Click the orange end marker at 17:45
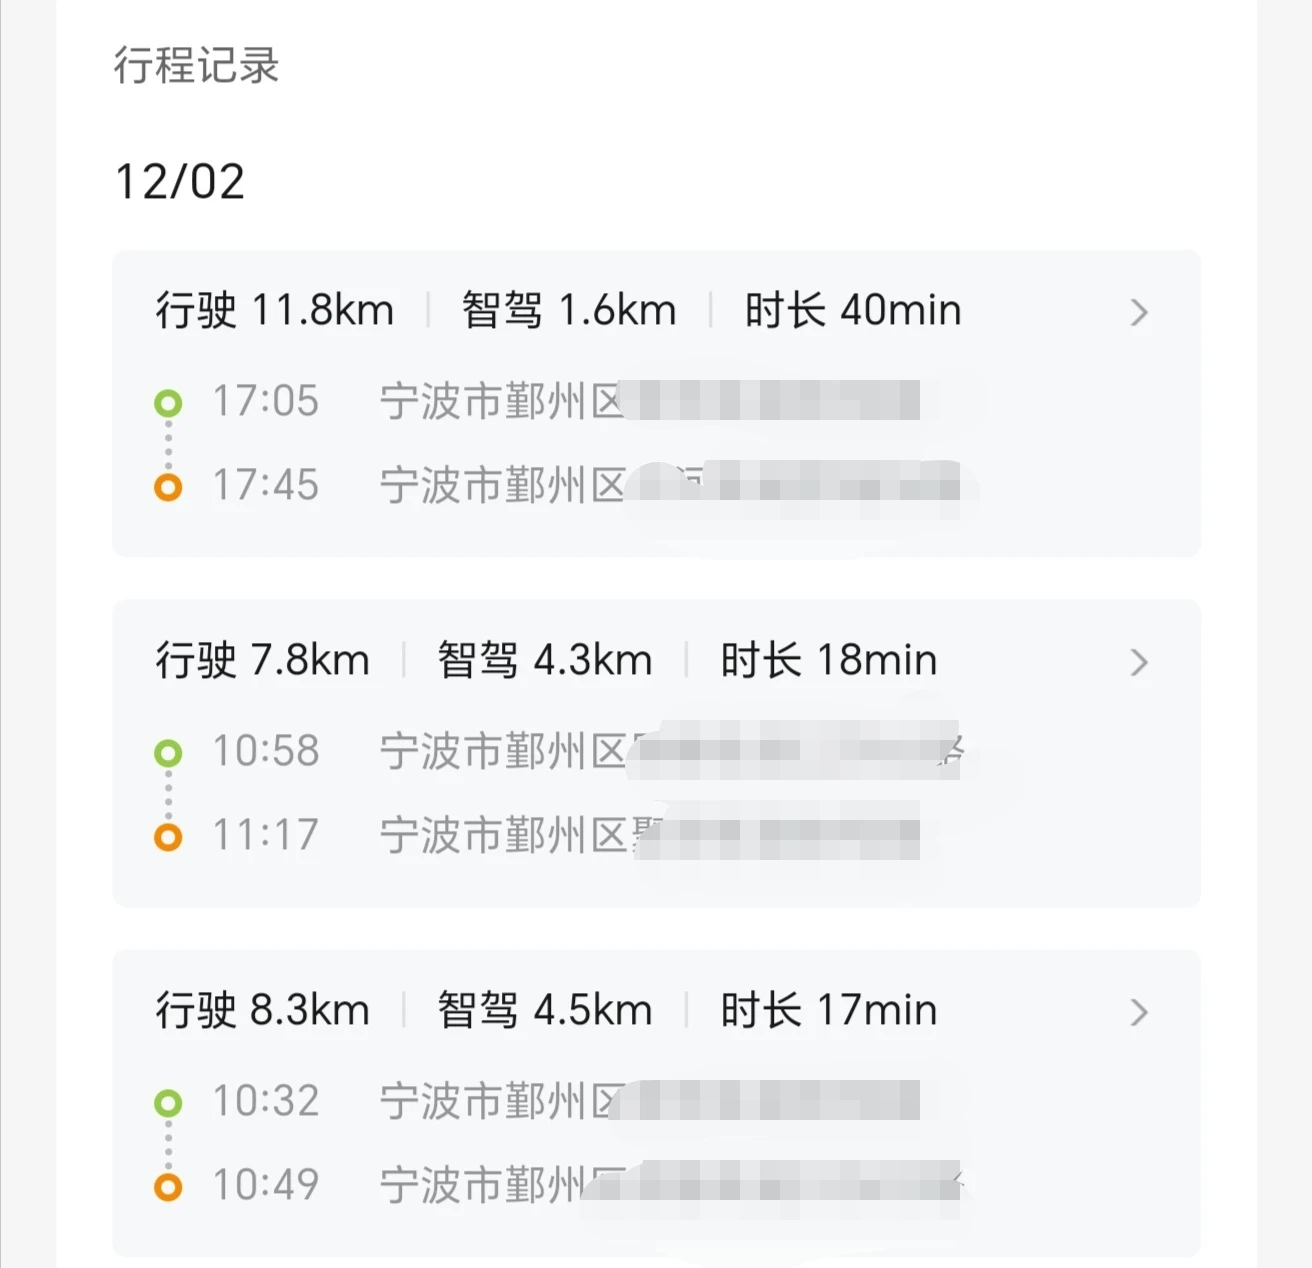1312x1268 pixels. tap(168, 487)
